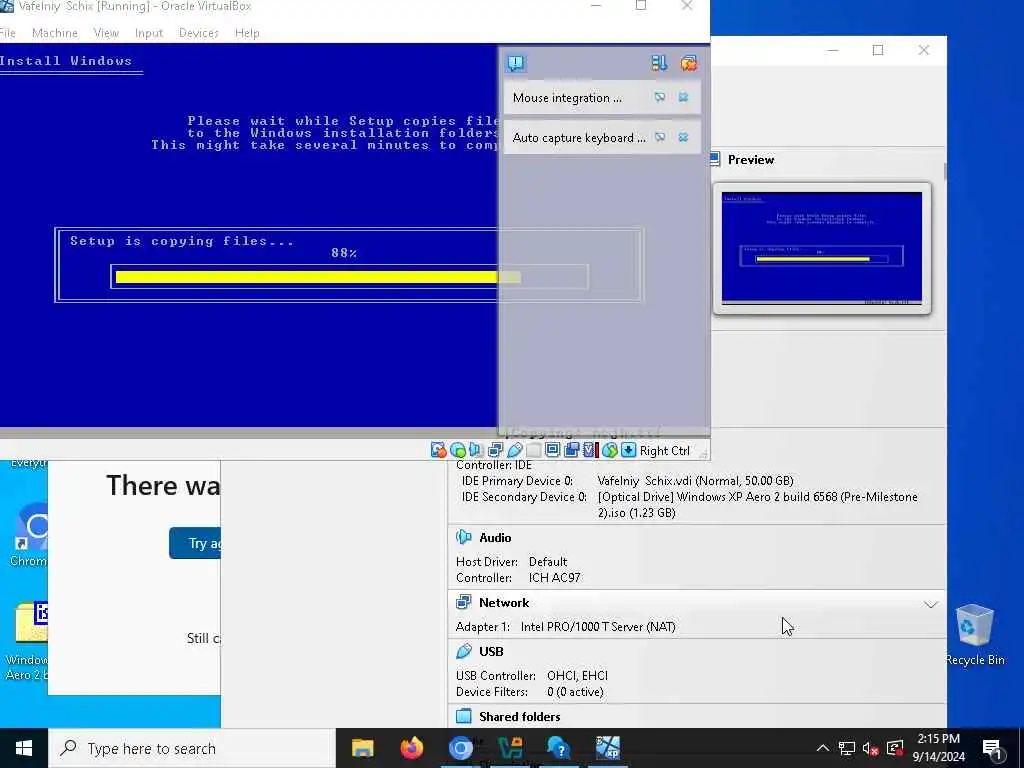The height and width of the screenshot is (768, 1024).
Task: Open the Windows Action Center notifications
Action: 993,749
